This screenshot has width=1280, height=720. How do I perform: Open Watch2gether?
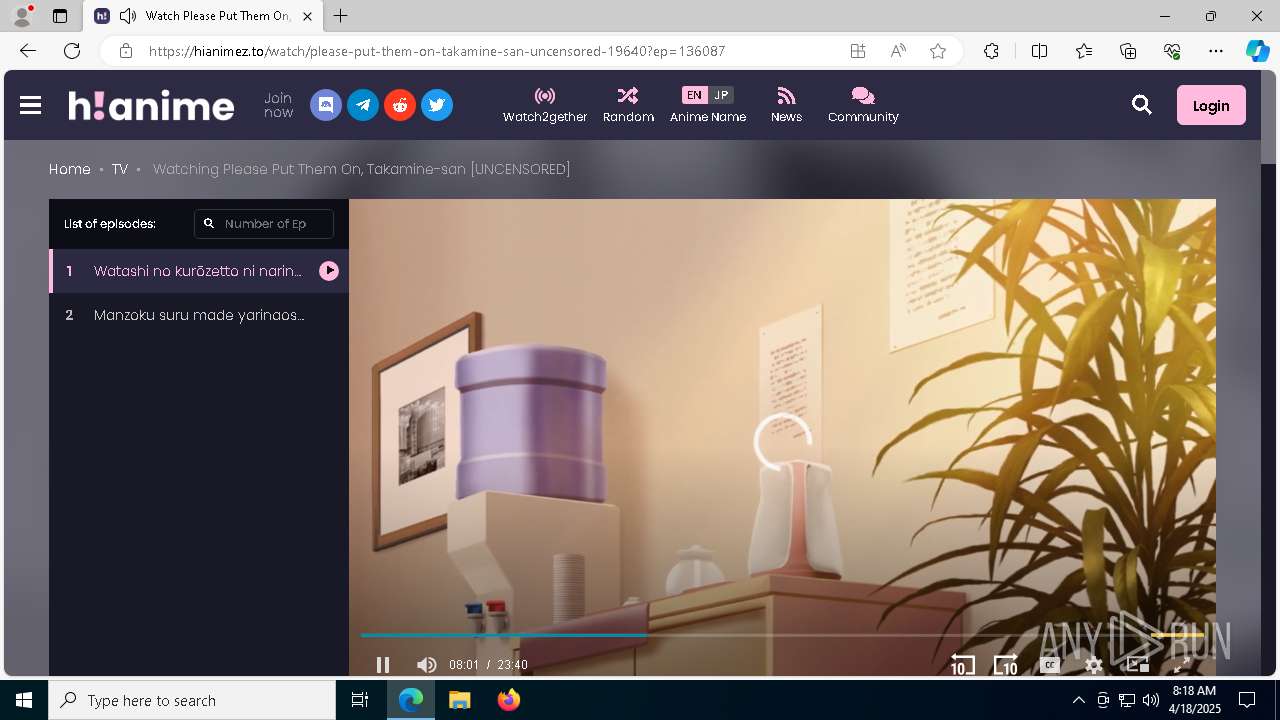tap(545, 105)
